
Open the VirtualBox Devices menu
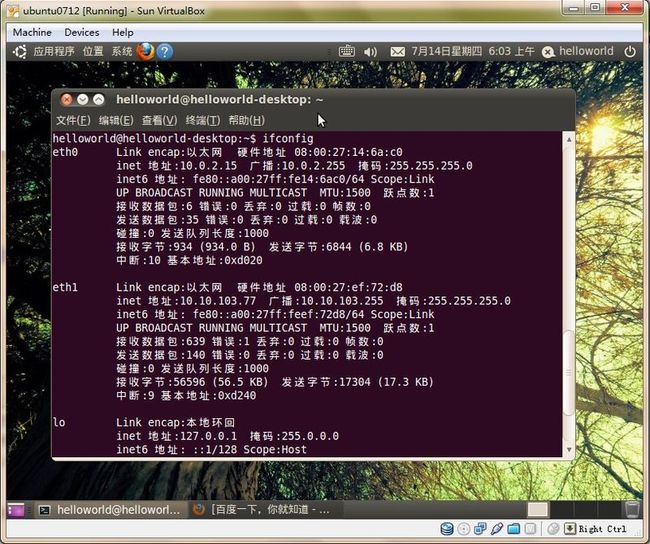(82, 32)
